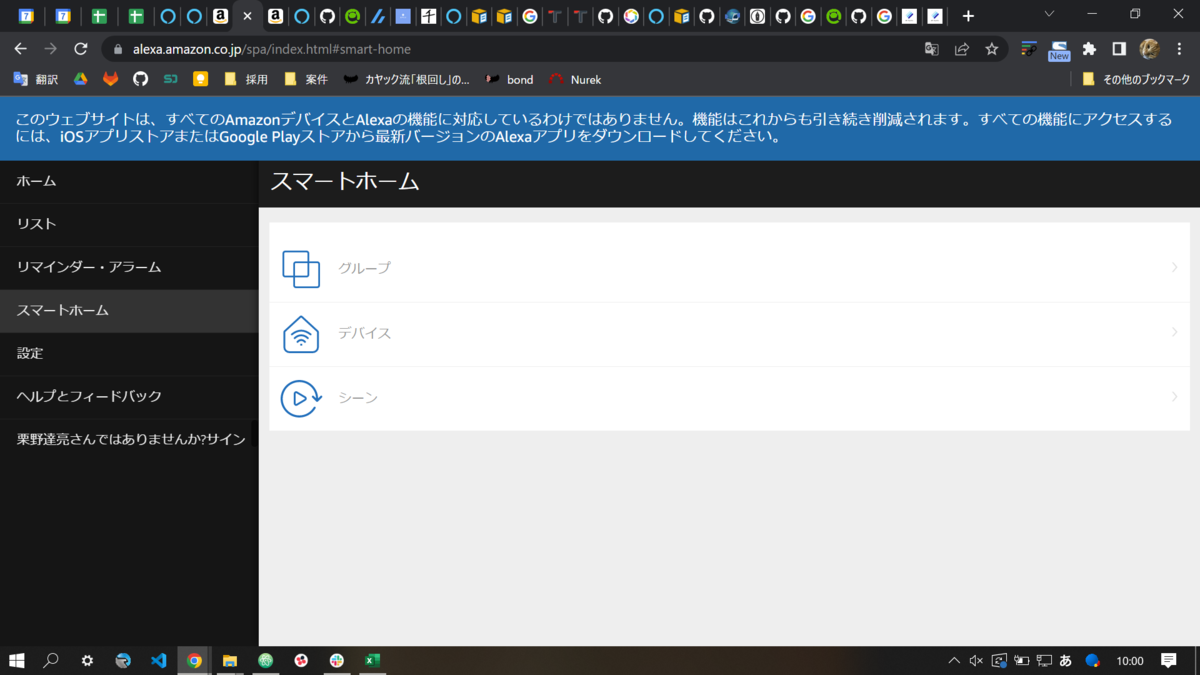Click the circular play Scenes icon

tap(301, 398)
